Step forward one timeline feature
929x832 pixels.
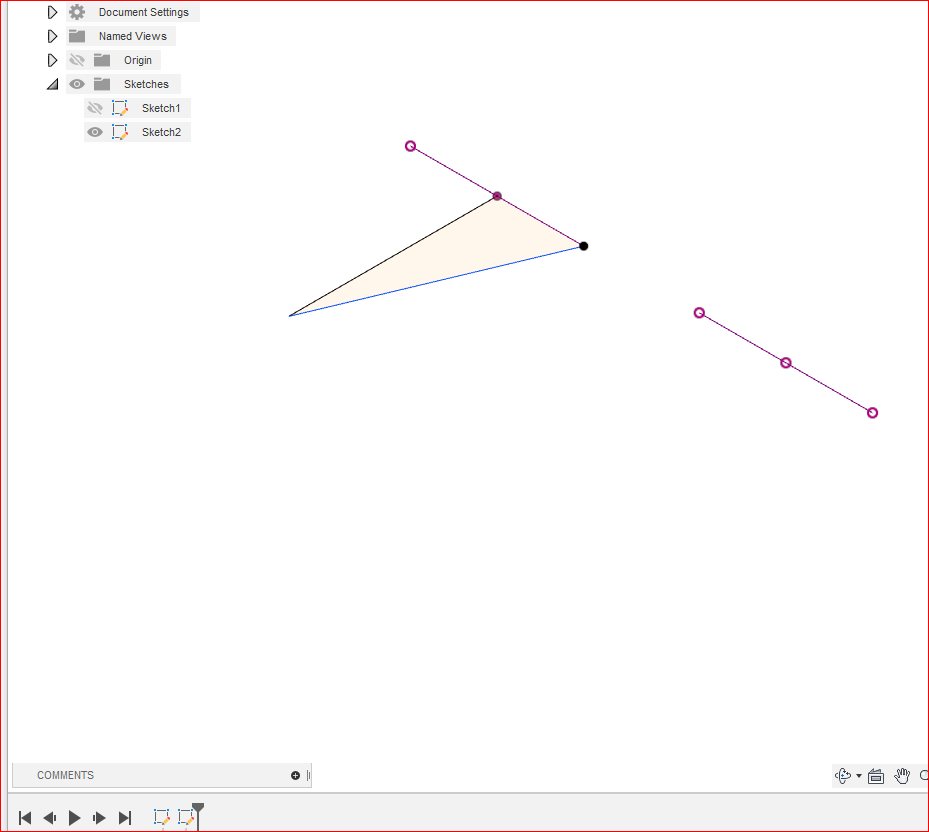pos(100,818)
